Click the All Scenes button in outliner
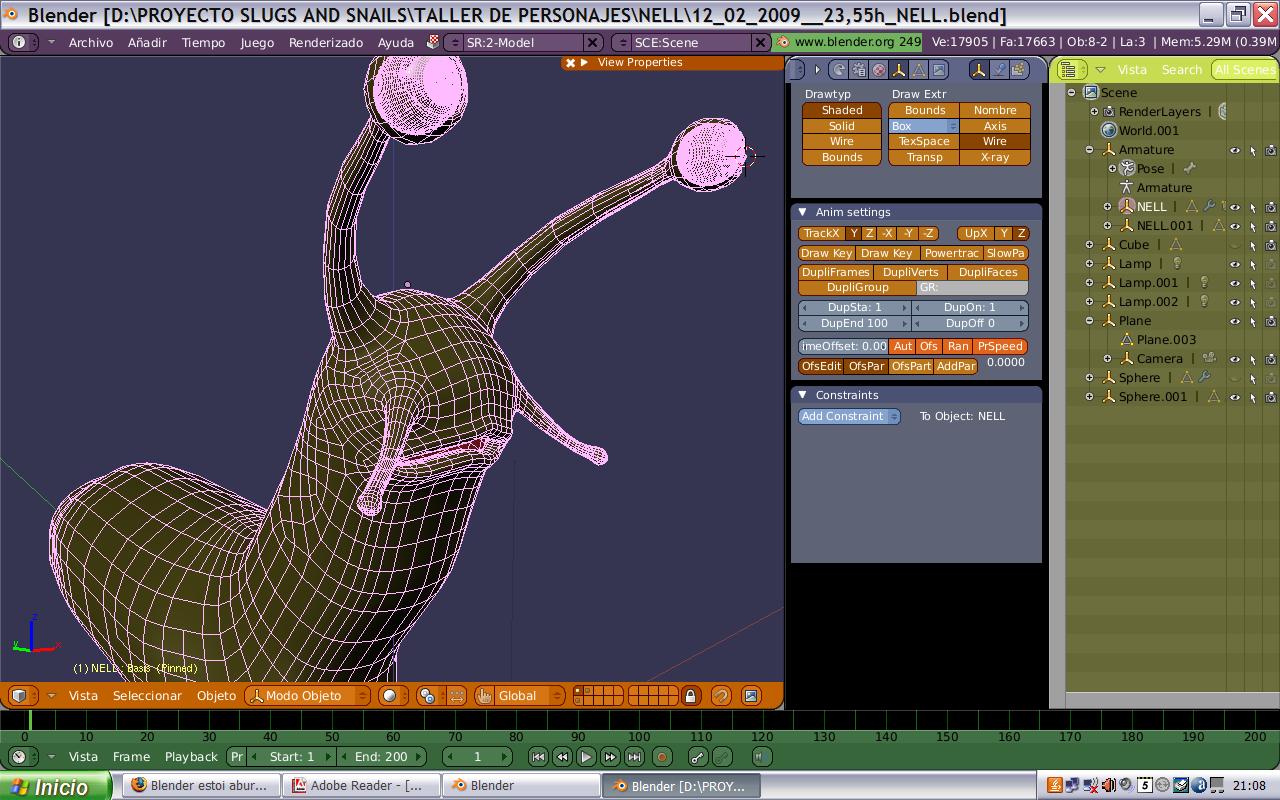 pos(1245,69)
